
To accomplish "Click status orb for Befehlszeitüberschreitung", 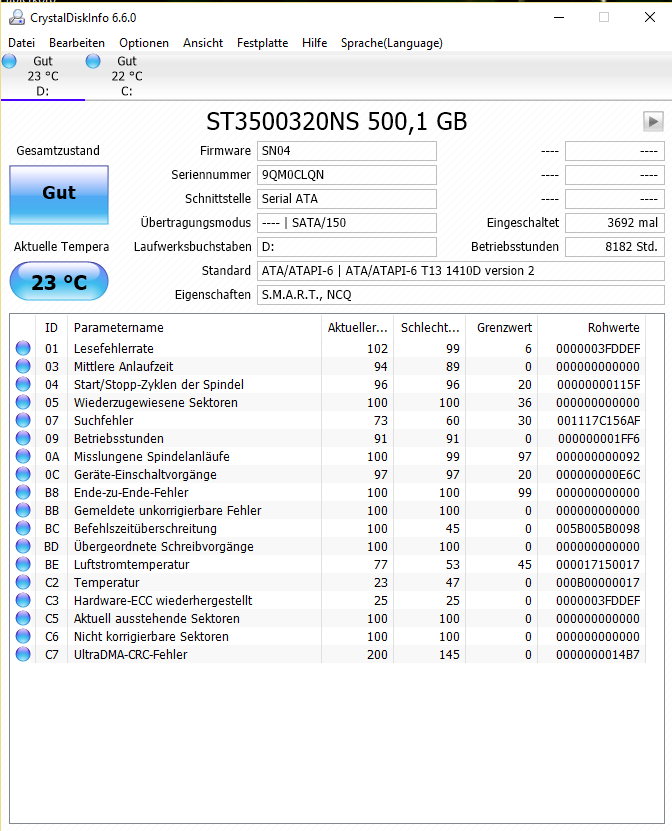I will click(x=23, y=528).
